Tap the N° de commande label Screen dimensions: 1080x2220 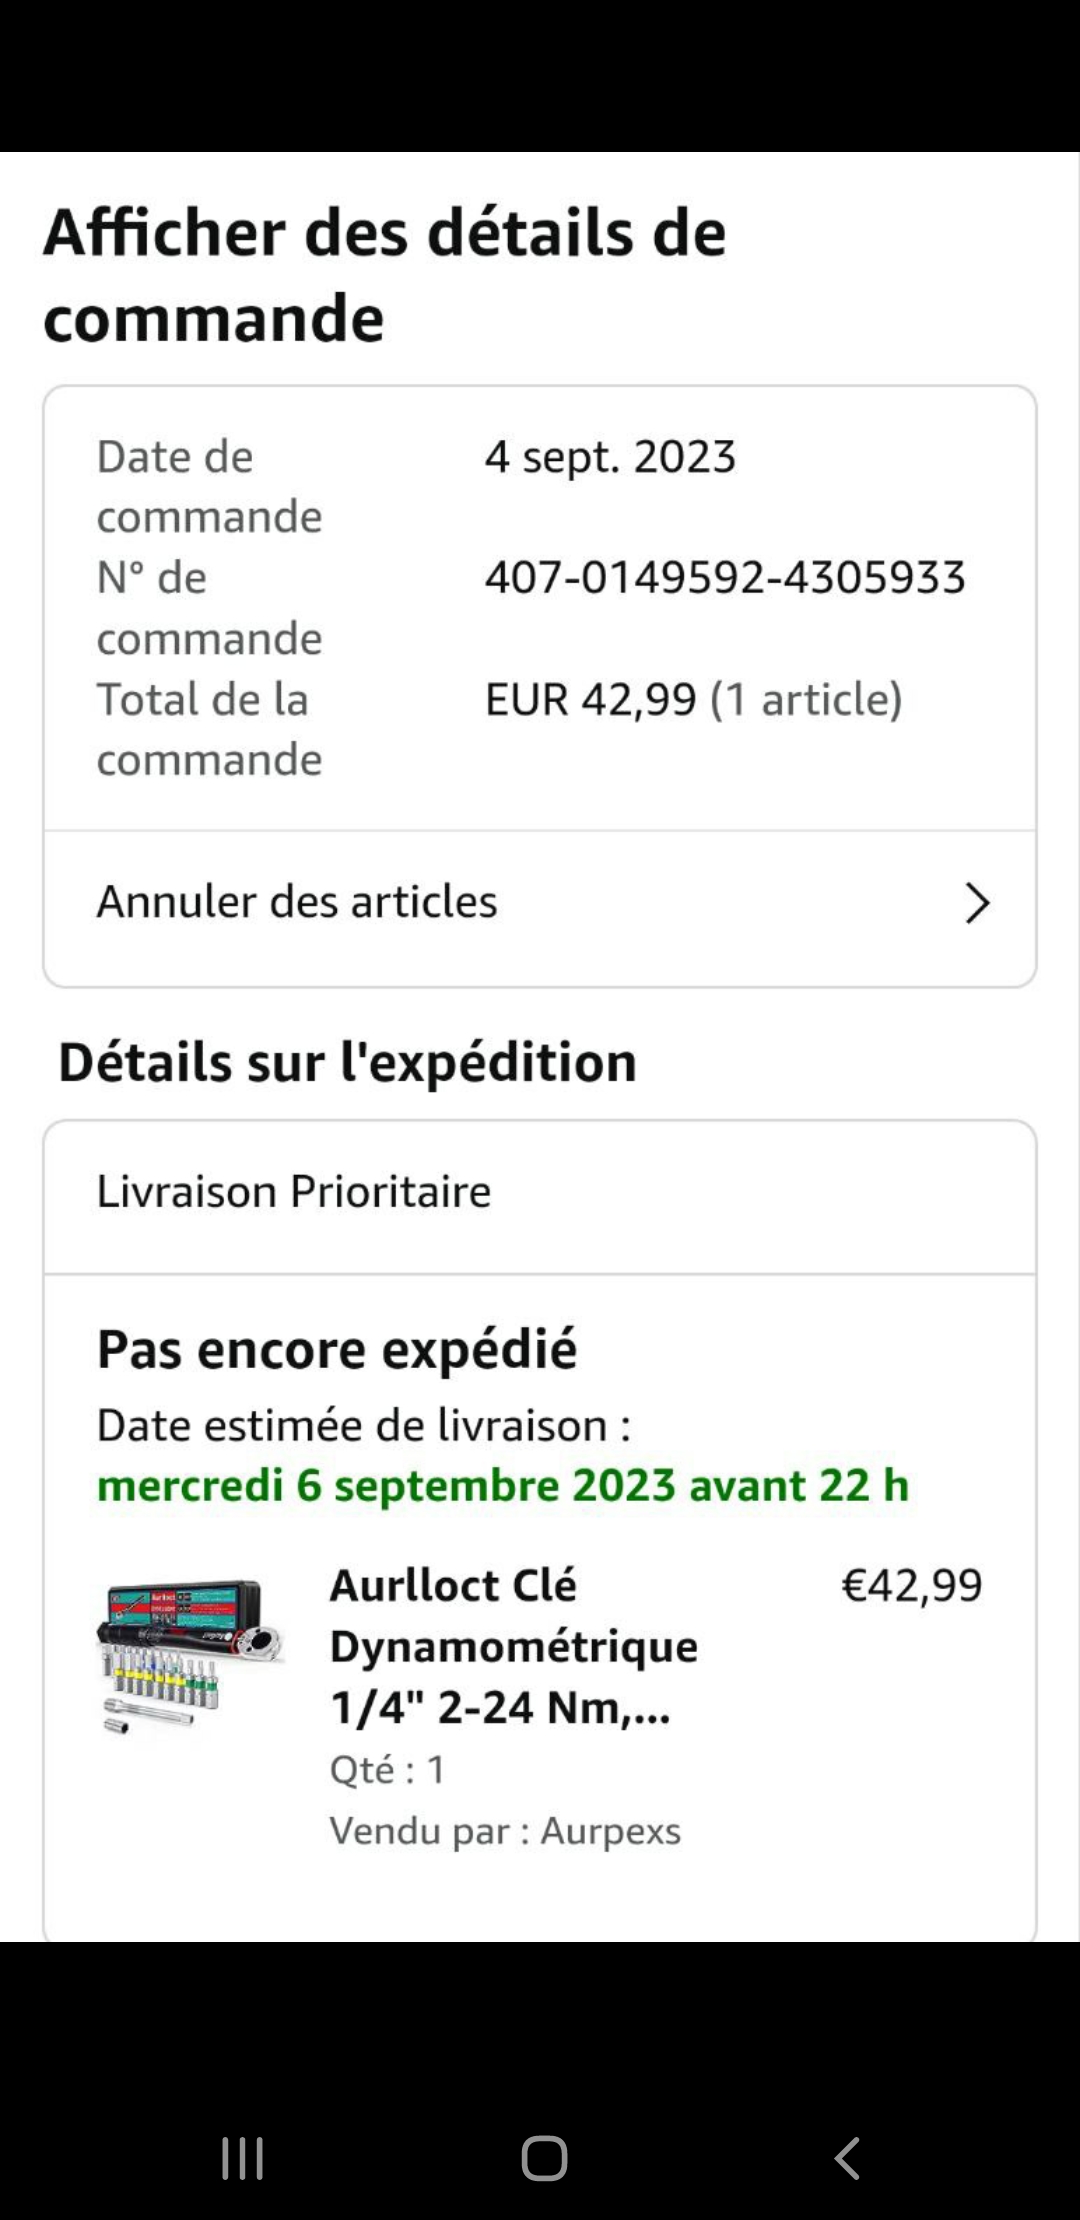tap(209, 608)
